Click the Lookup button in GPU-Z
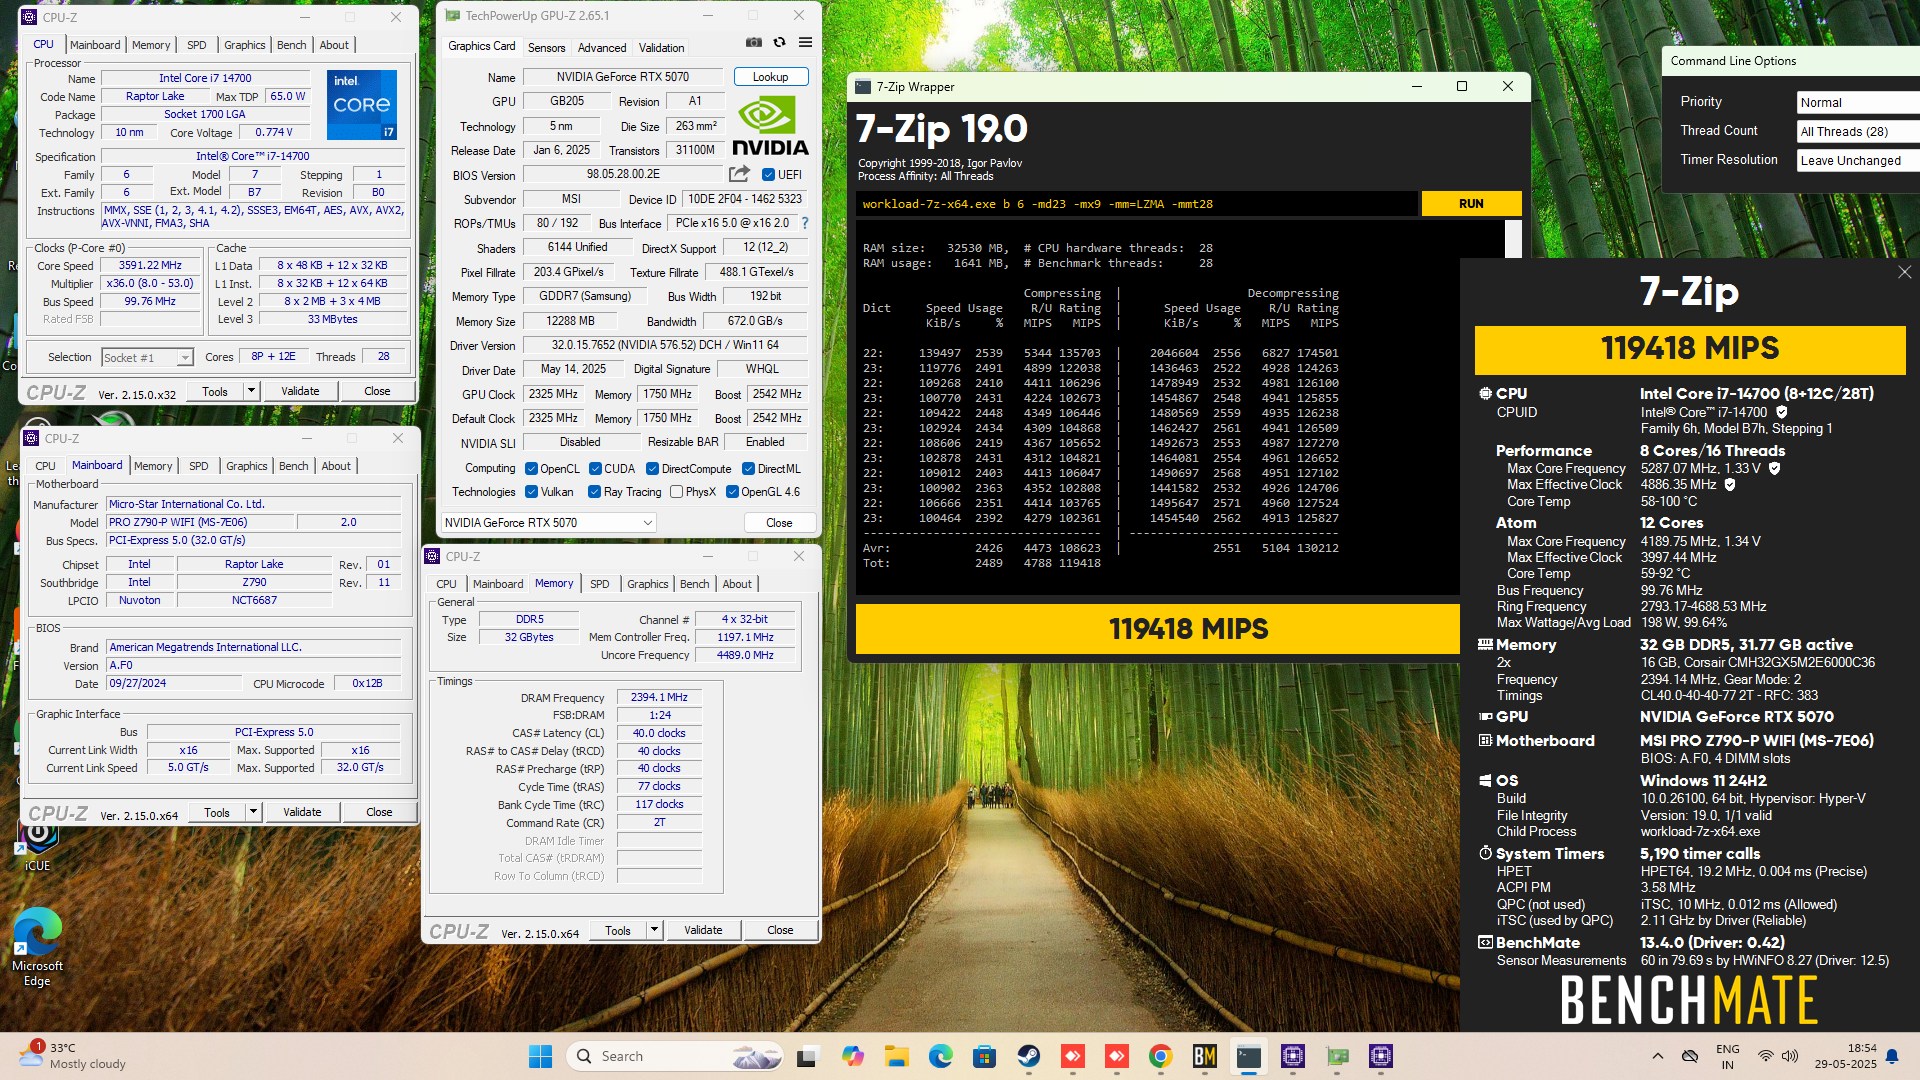This screenshot has height=1080, width=1920. pyautogui.click(x=770, y=77)
